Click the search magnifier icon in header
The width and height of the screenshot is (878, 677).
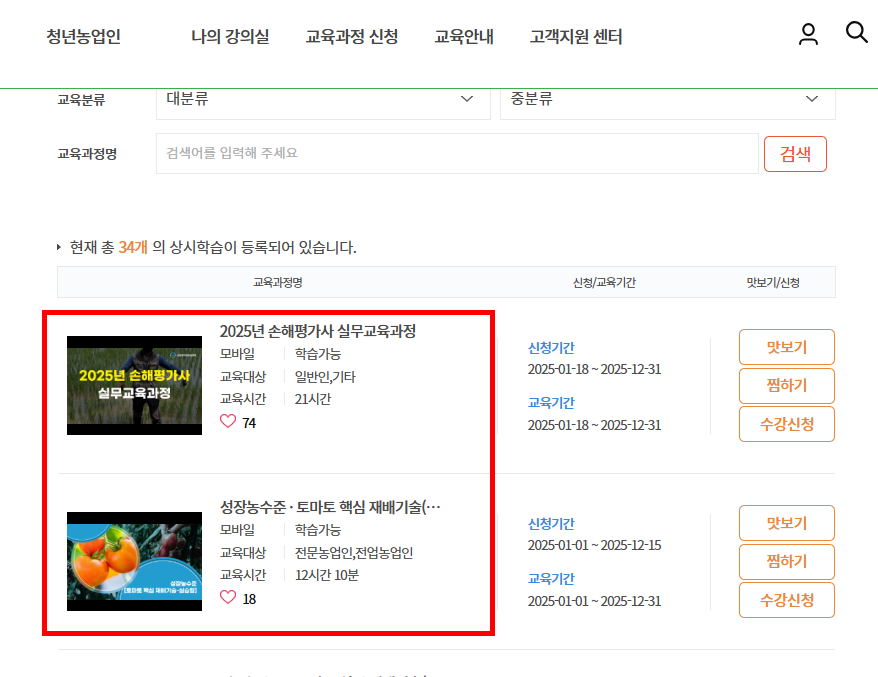(856, 33)
